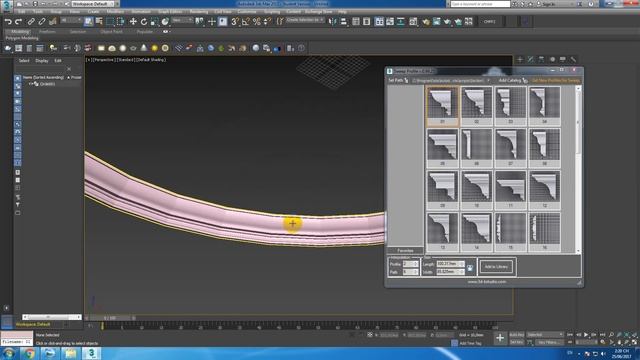The image size is (640, 360).
Task: Click the Get New Profiles for Sweep link
Action: tap(556, 80)
